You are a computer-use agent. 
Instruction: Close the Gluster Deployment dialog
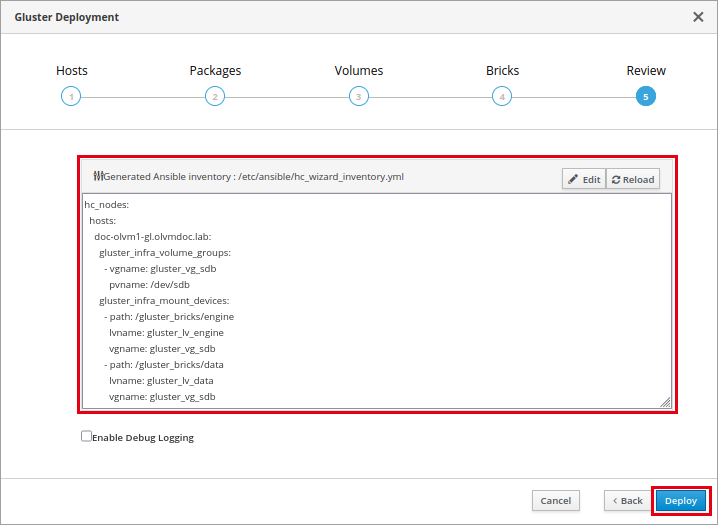point(698,17)
